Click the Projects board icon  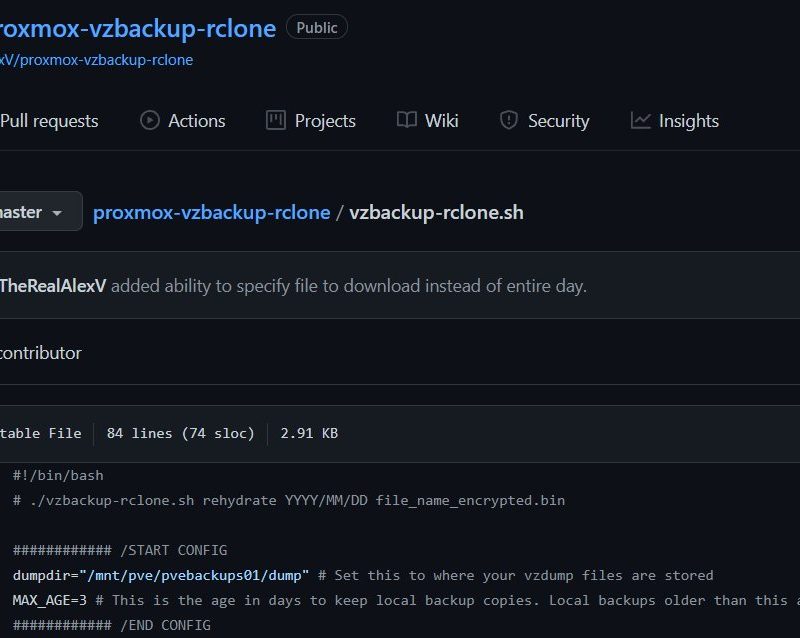(276, 120)
